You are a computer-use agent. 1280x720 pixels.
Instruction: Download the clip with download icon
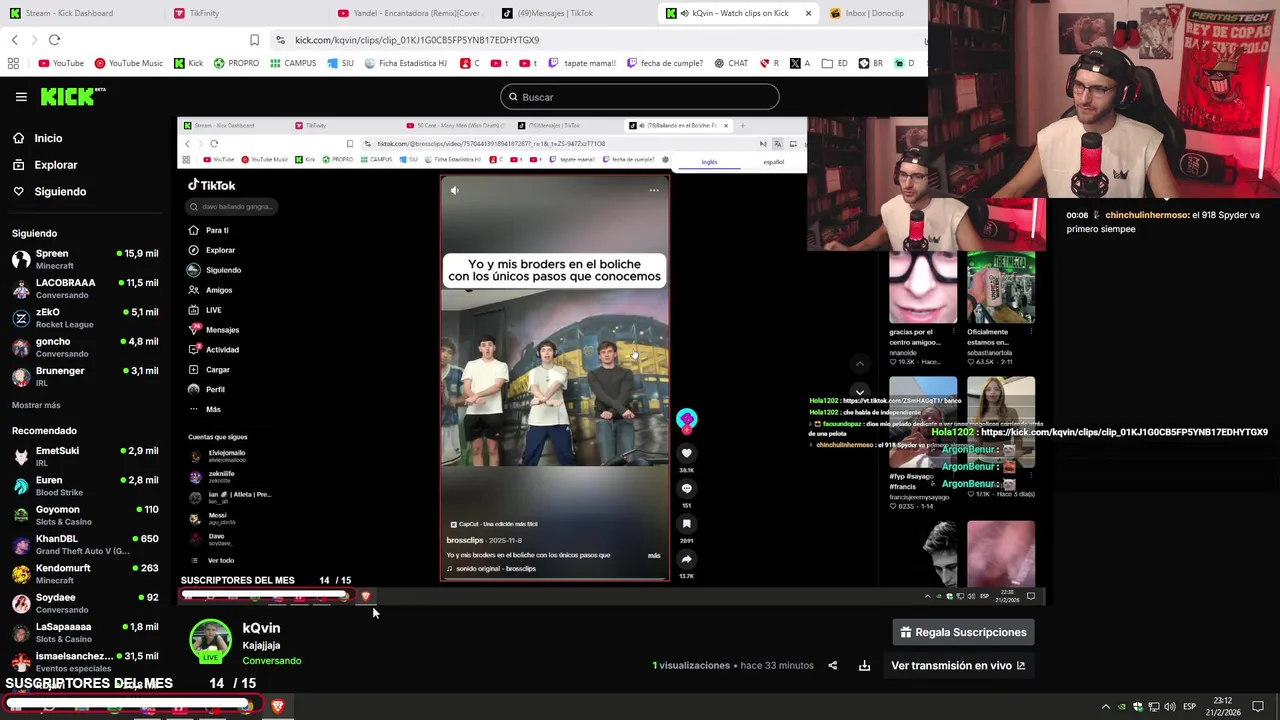tap(864, 666)
